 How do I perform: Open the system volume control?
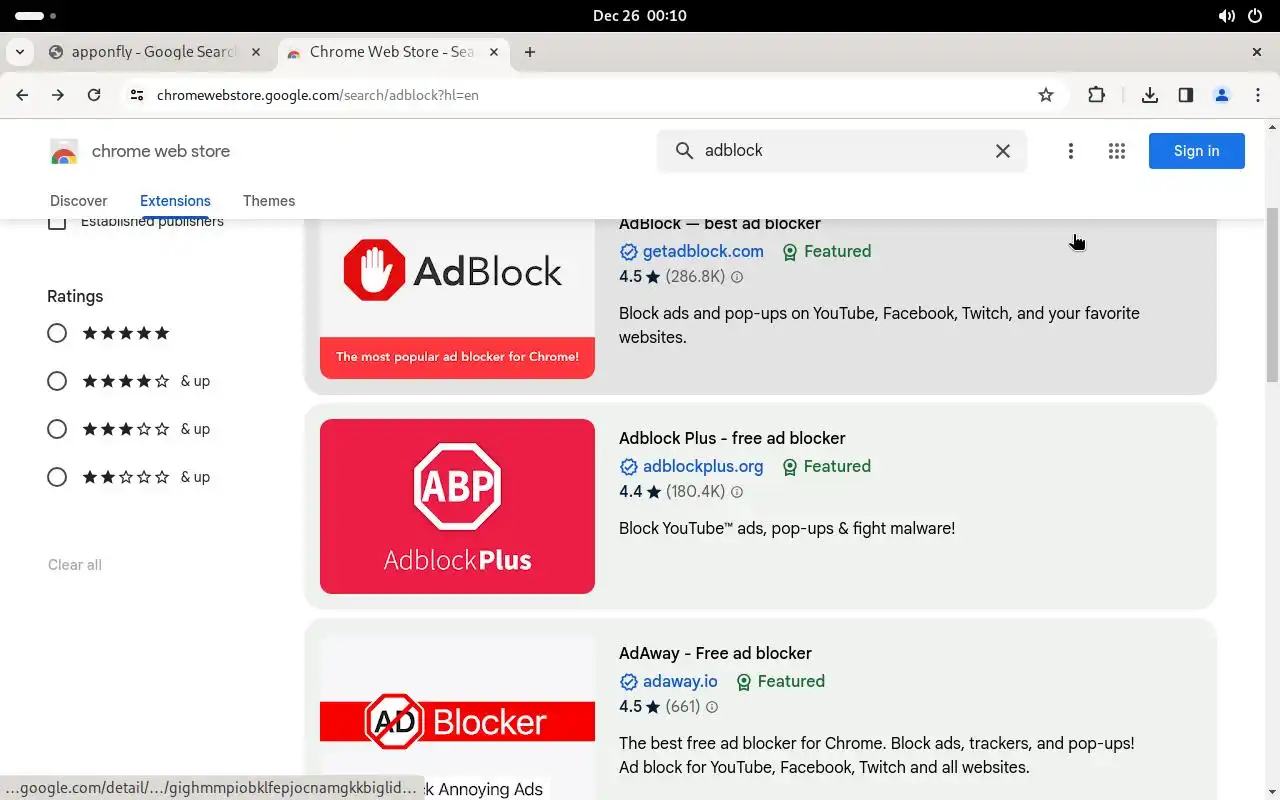tap(1226, 16)
